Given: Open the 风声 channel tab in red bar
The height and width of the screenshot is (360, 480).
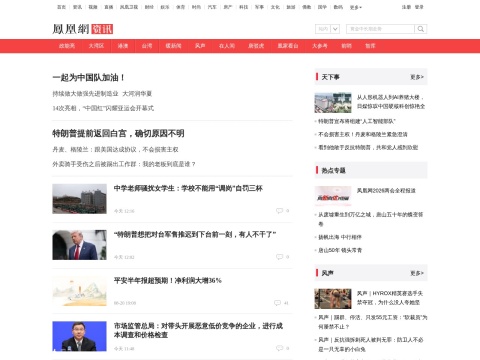Looking at the screenshot, I should point(200,46).
